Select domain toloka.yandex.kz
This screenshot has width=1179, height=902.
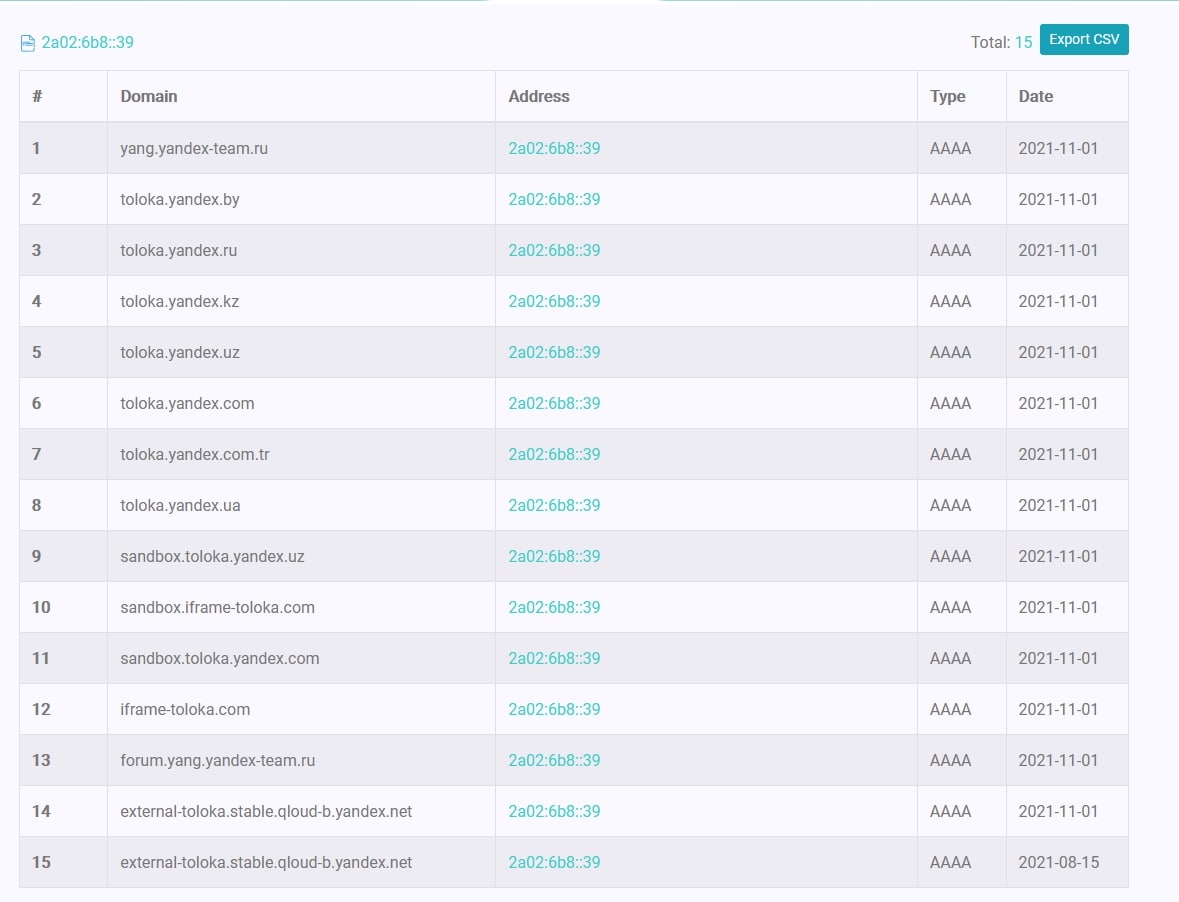tap(180, 301)
